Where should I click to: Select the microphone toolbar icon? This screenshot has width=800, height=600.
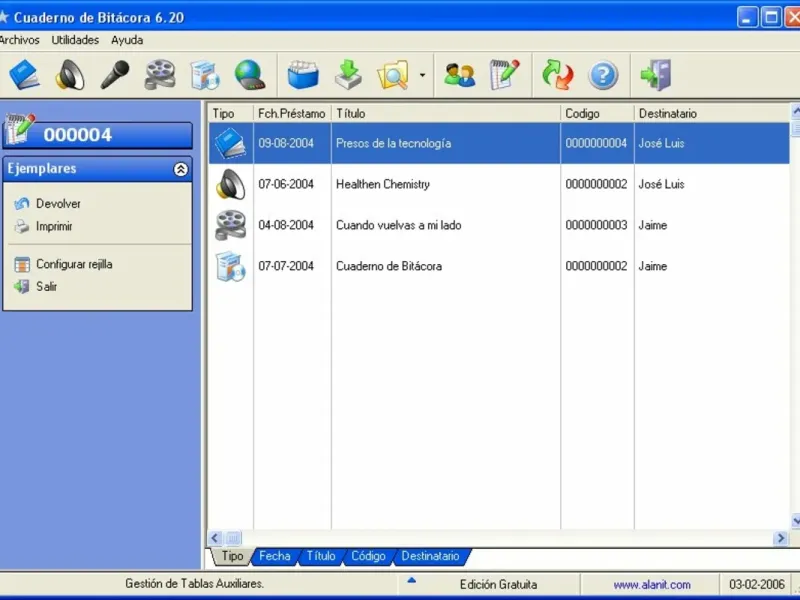pyautogui.click(x=115, y=75)
